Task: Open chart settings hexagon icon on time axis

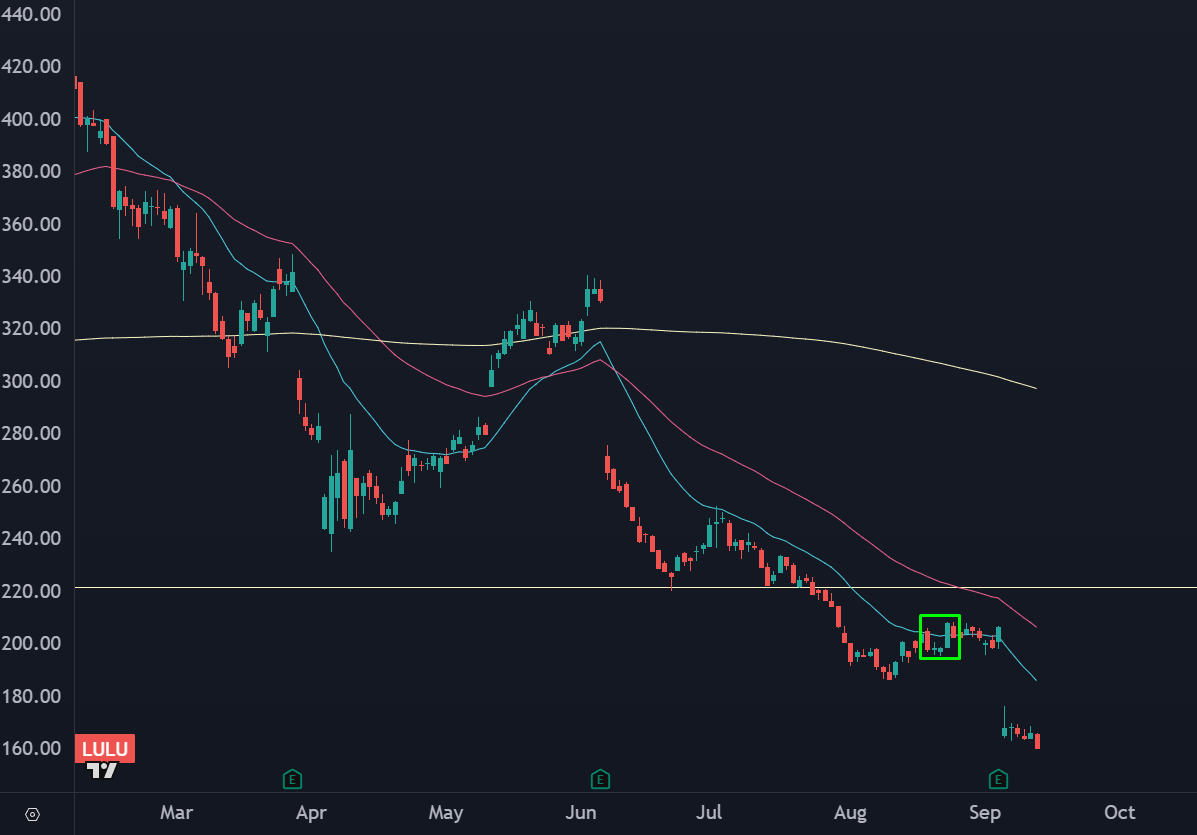Action: 32,814
